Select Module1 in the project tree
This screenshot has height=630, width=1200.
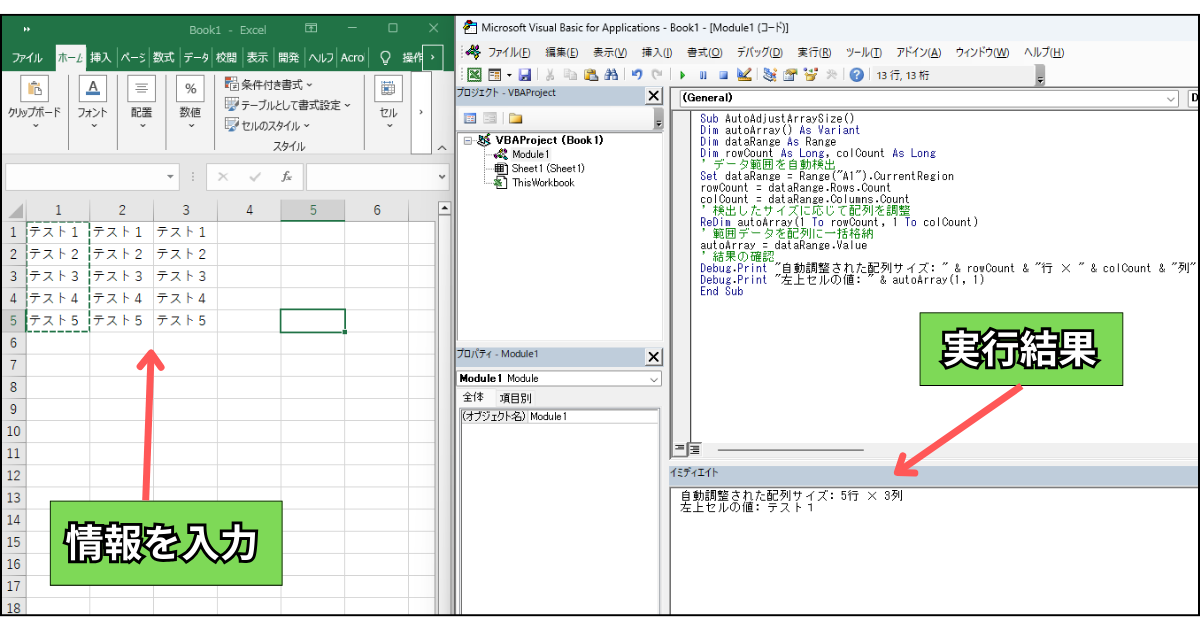point(530,155)
